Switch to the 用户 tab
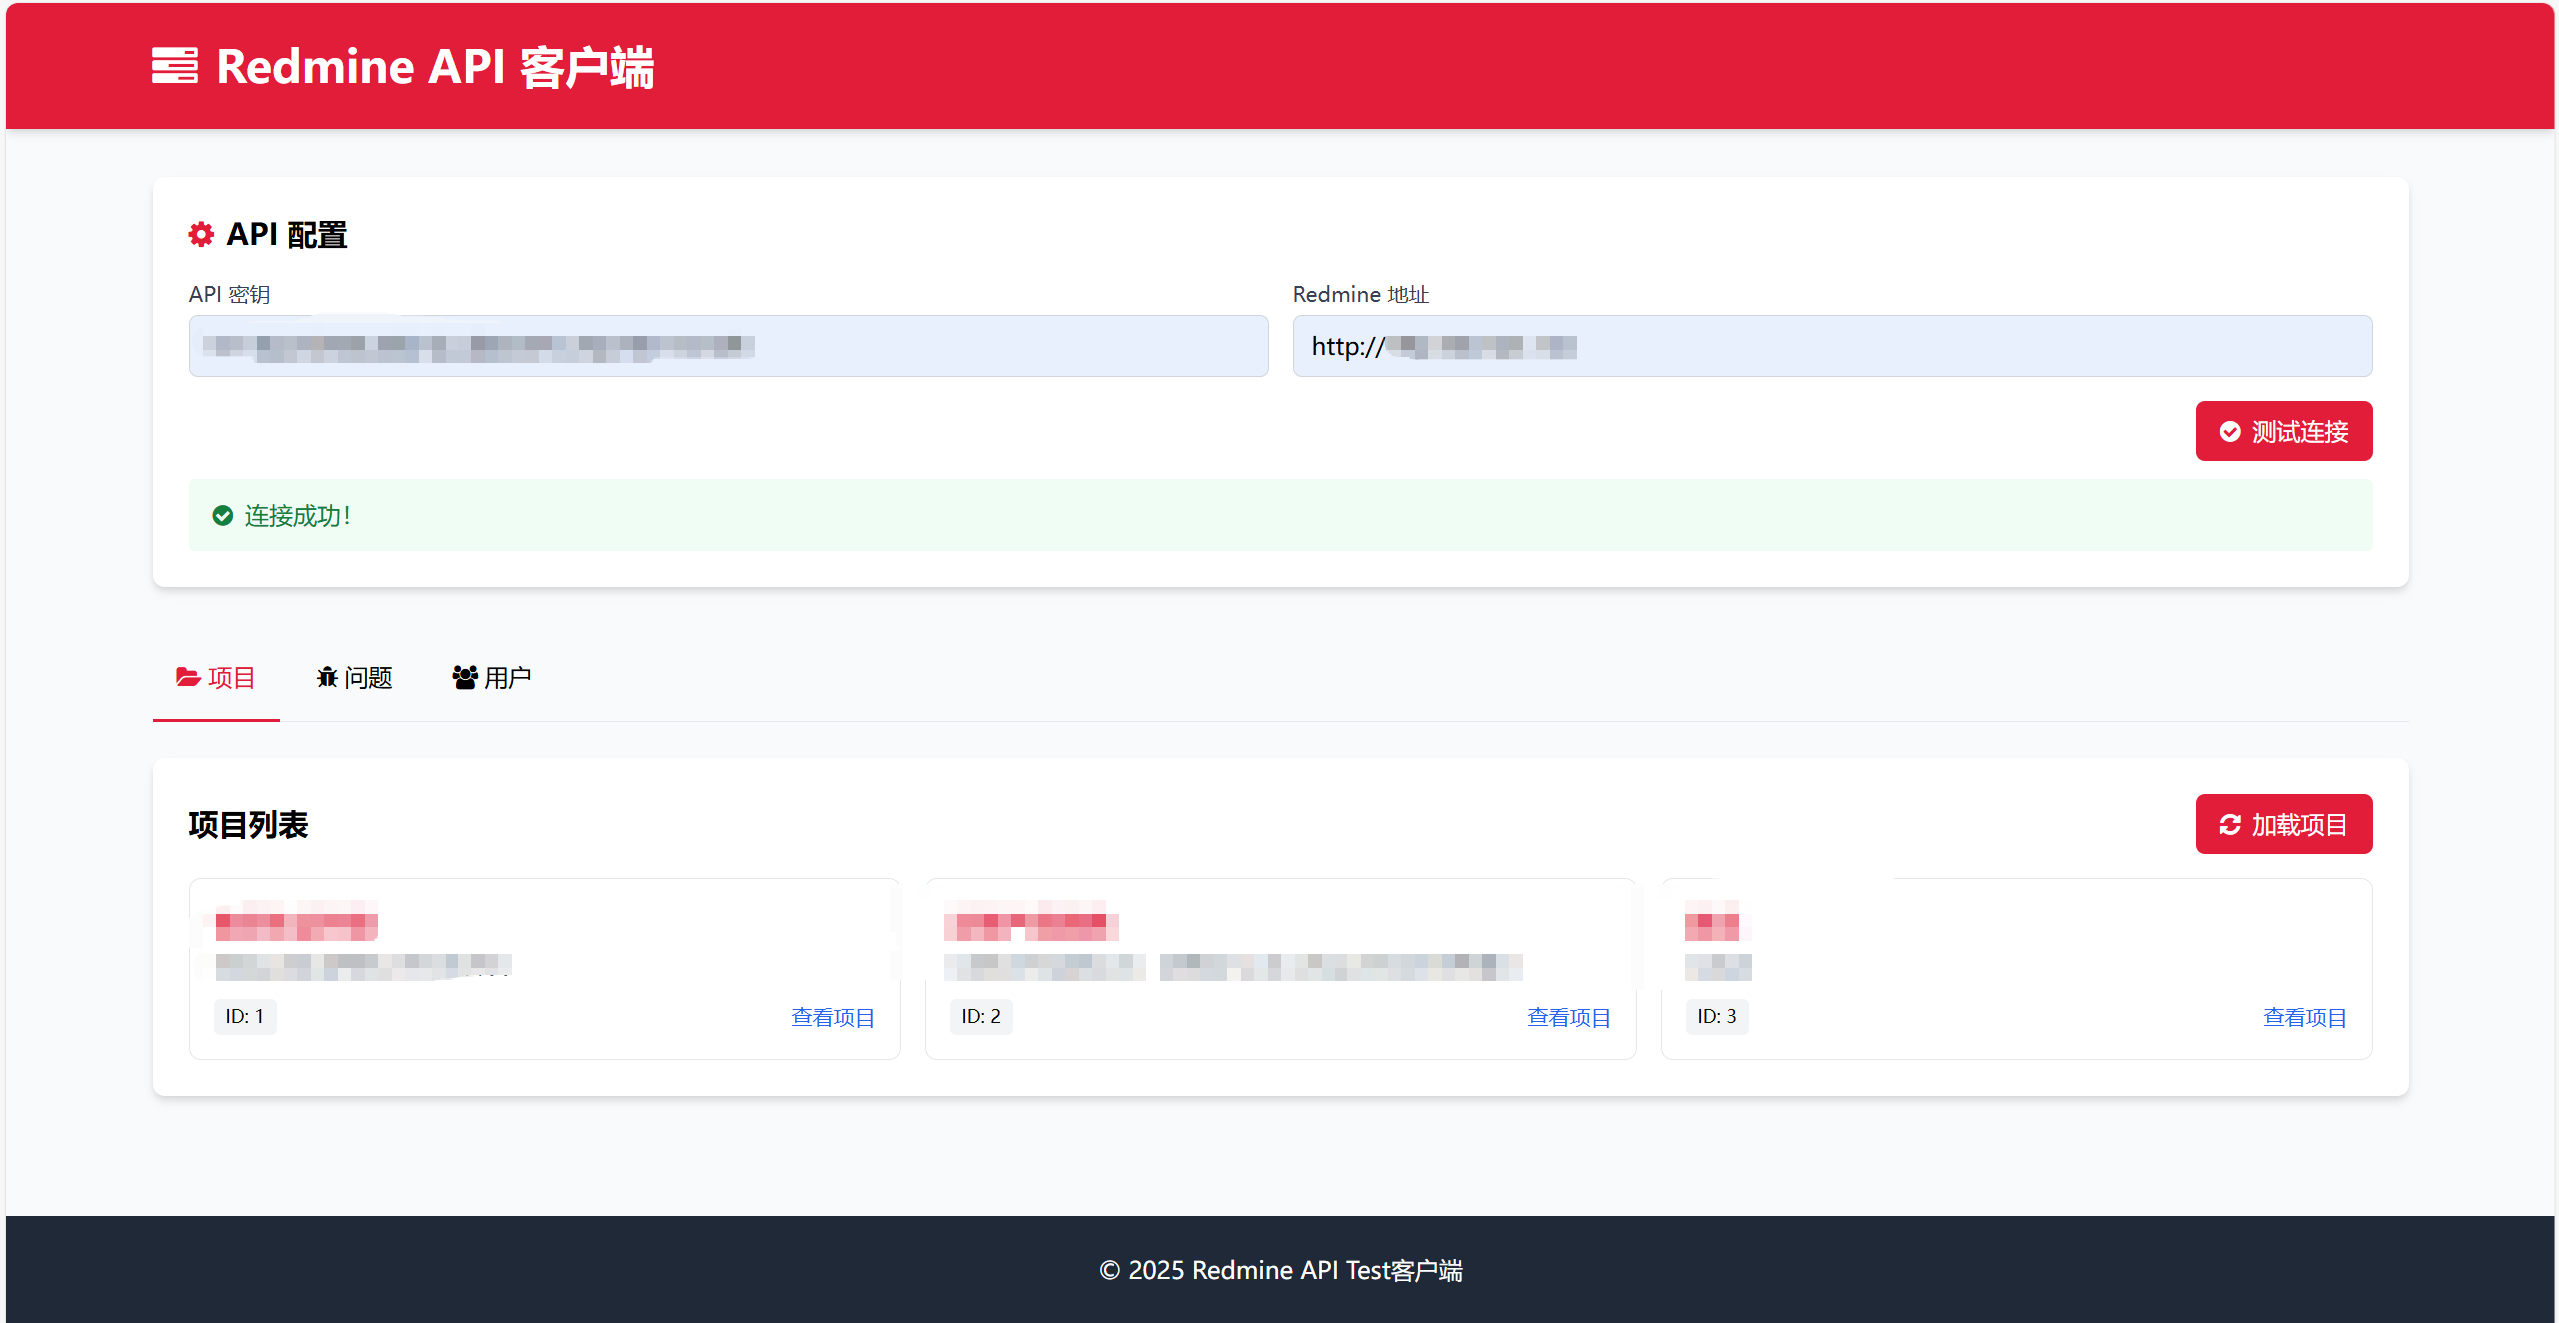The width and height of the screenshot is (2559, 1323). [491, 677]
